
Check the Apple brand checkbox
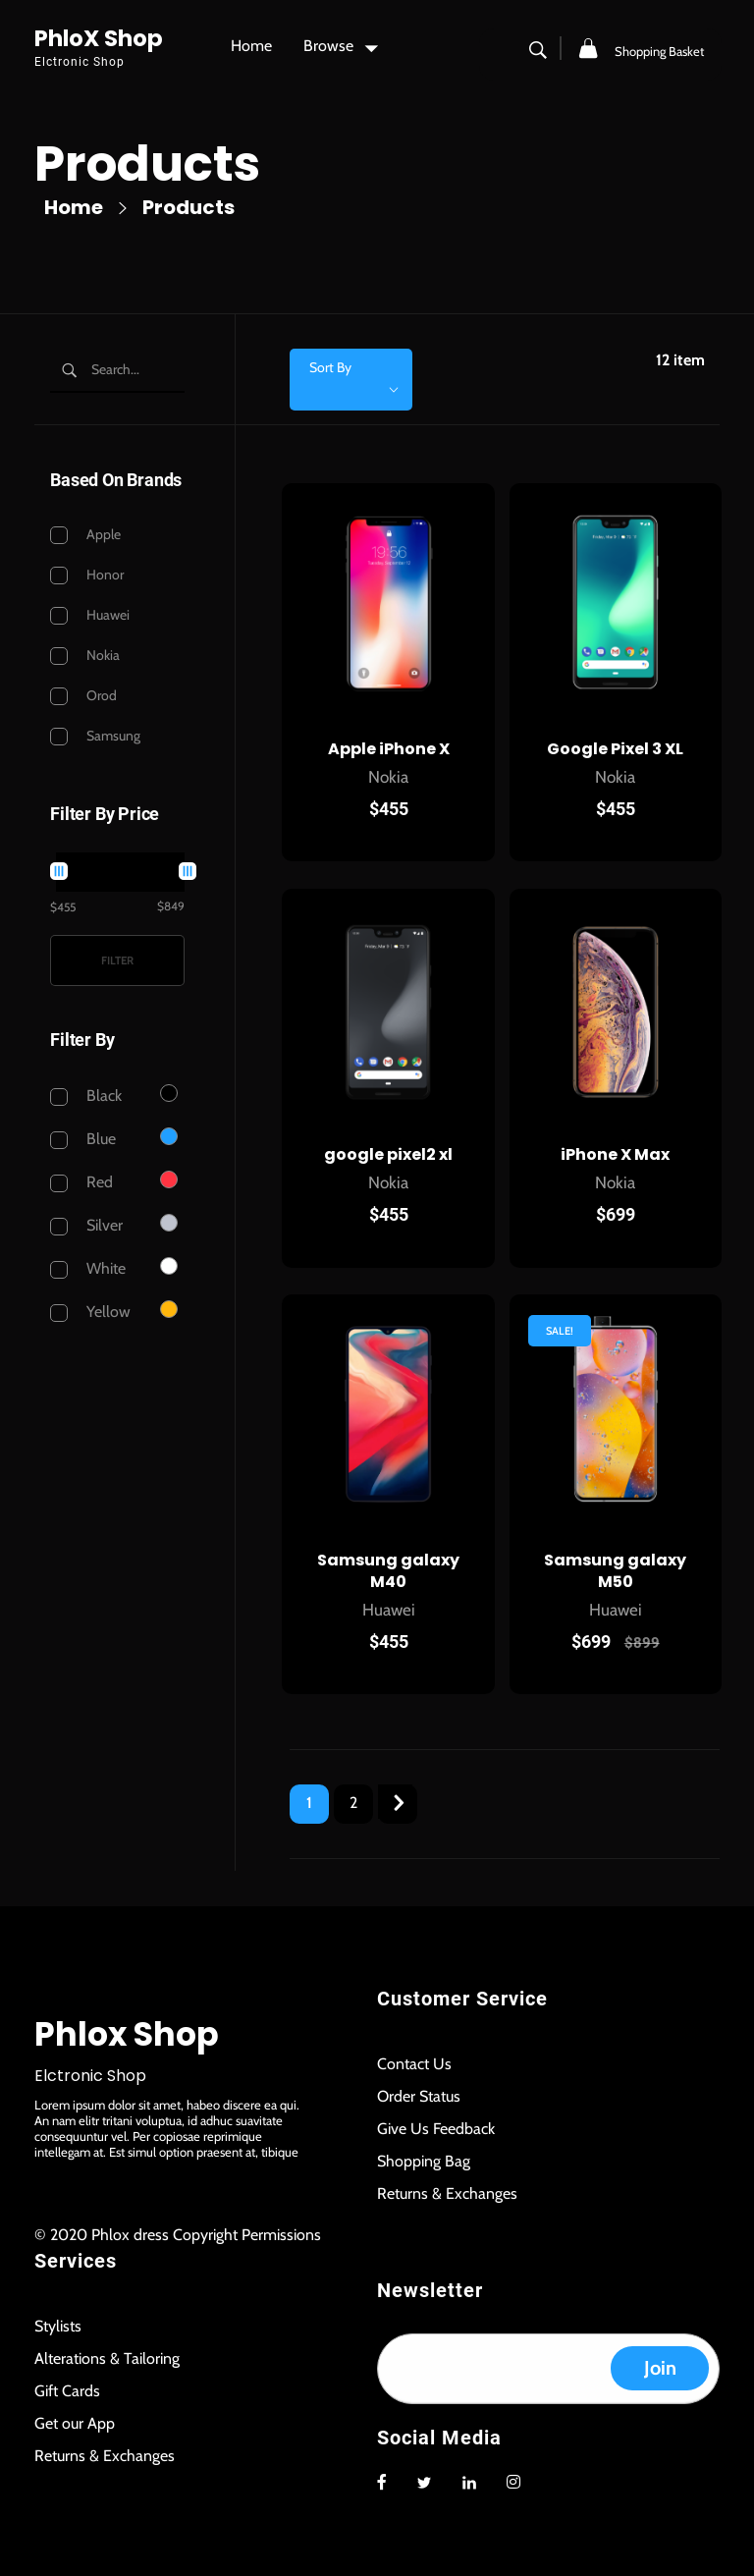[x=59, y=535]
